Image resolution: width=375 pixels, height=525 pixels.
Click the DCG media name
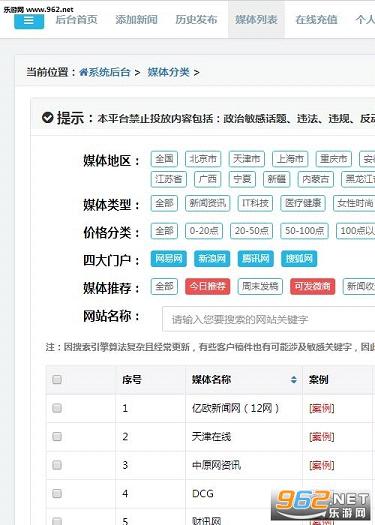coord(203,494)
